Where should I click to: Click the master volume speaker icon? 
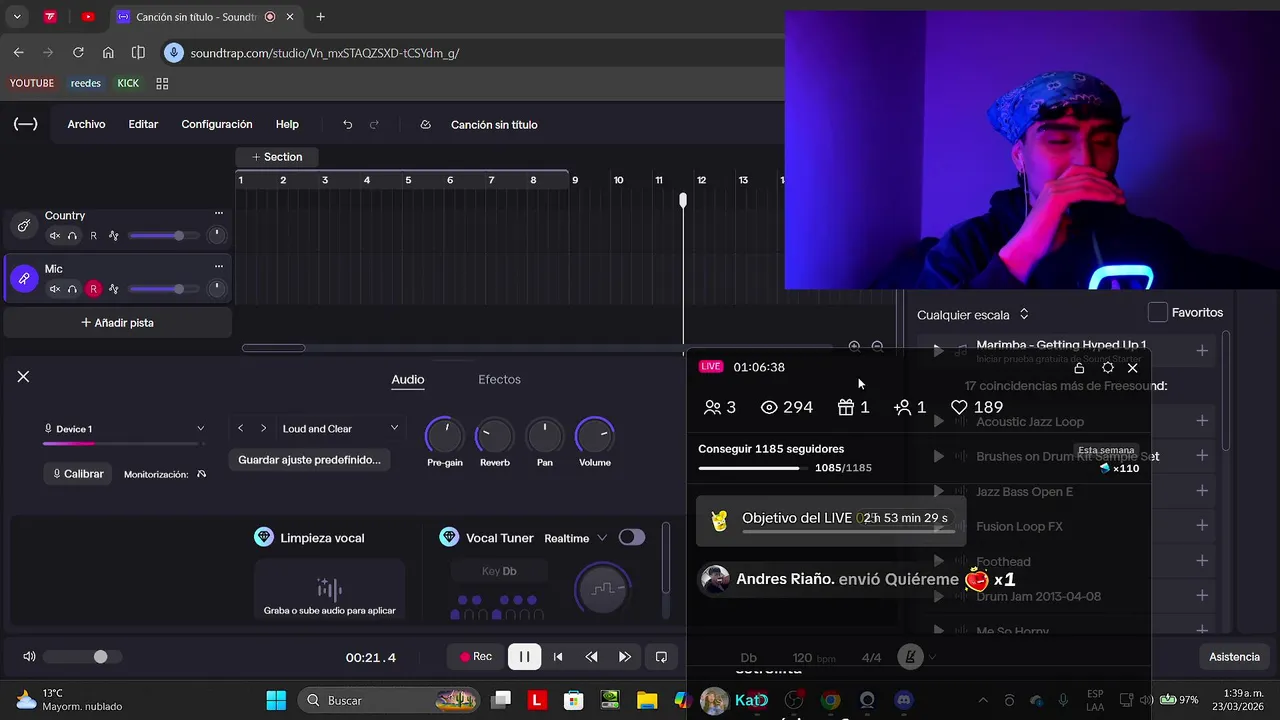pos(29,657)
